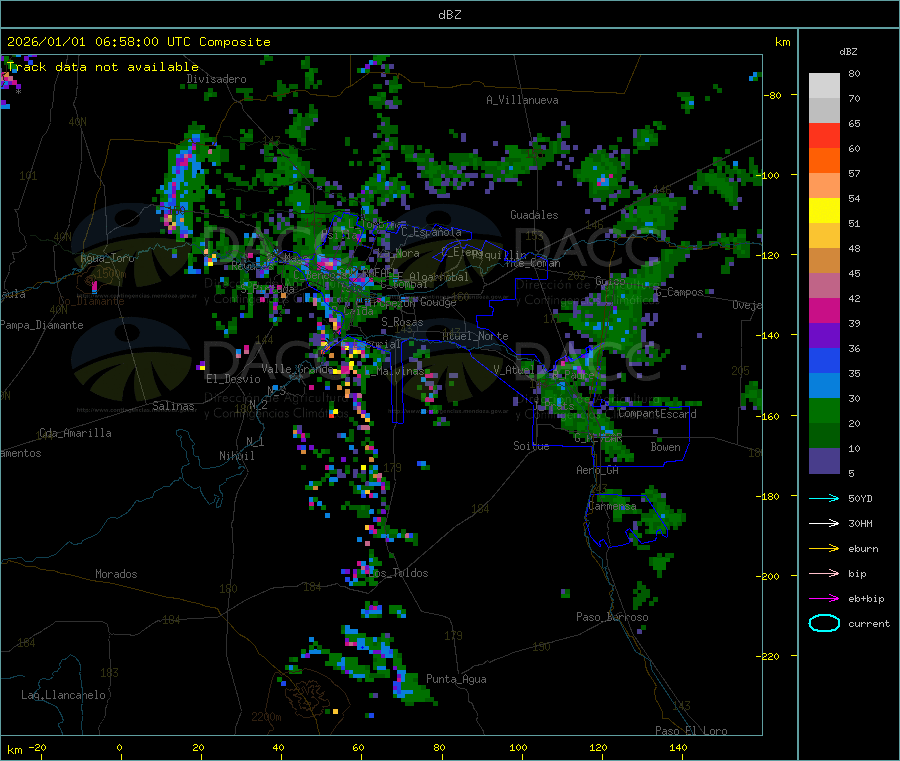Click the Co_Diamante mountain label
Screen dimensions: 900x761
91,301
